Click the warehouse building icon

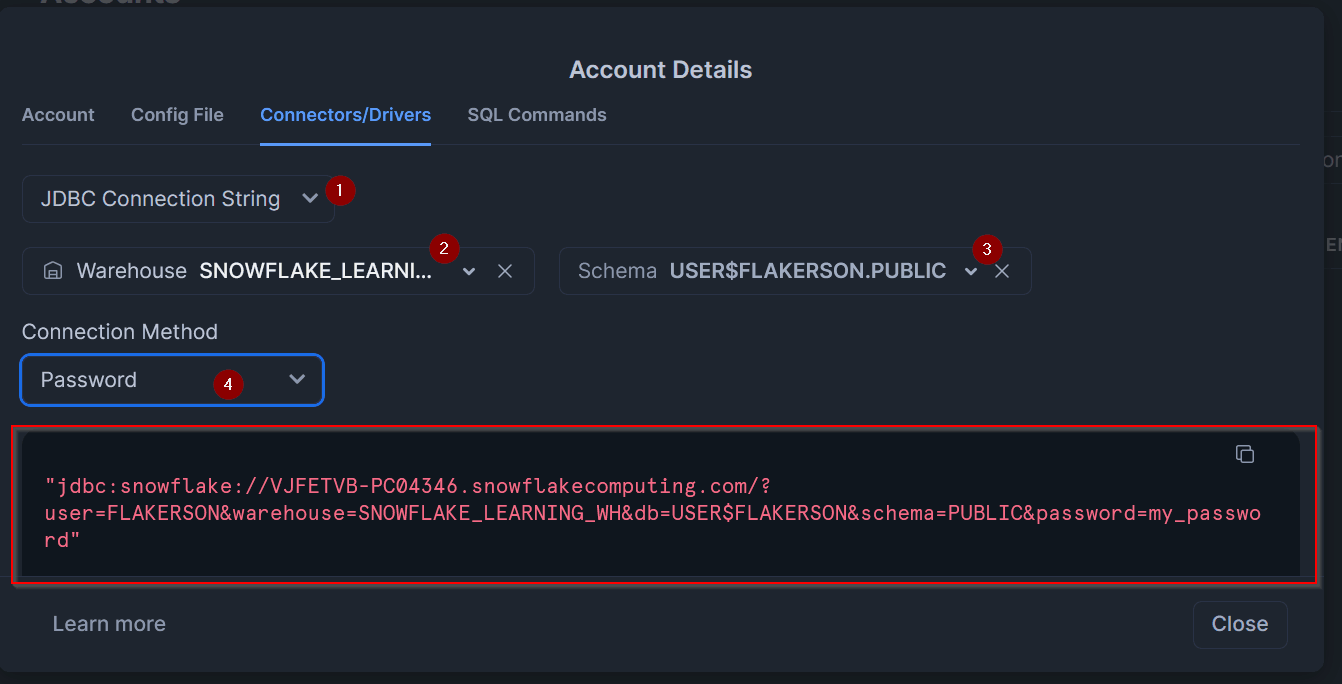click(x=53, y=271)
